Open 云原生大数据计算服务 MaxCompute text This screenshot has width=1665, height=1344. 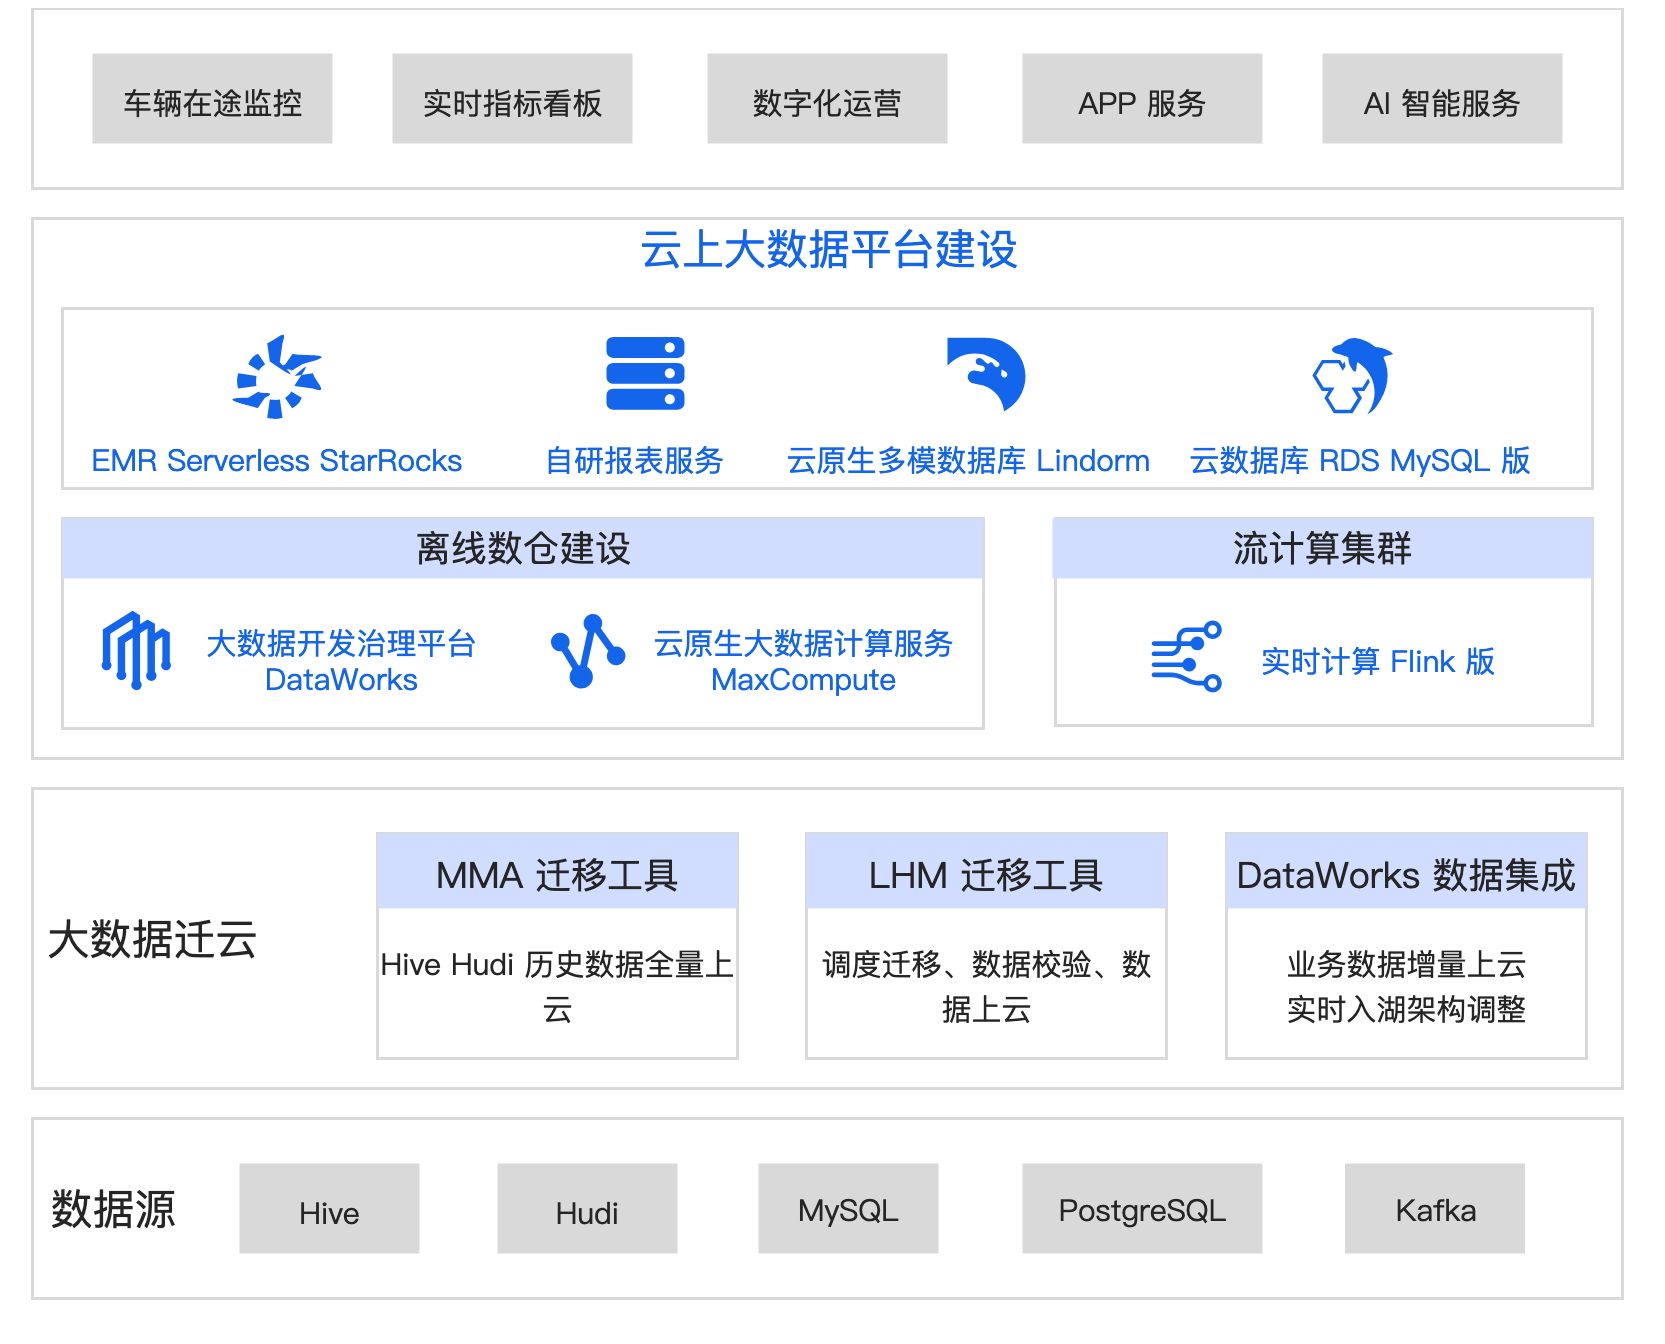803,661
